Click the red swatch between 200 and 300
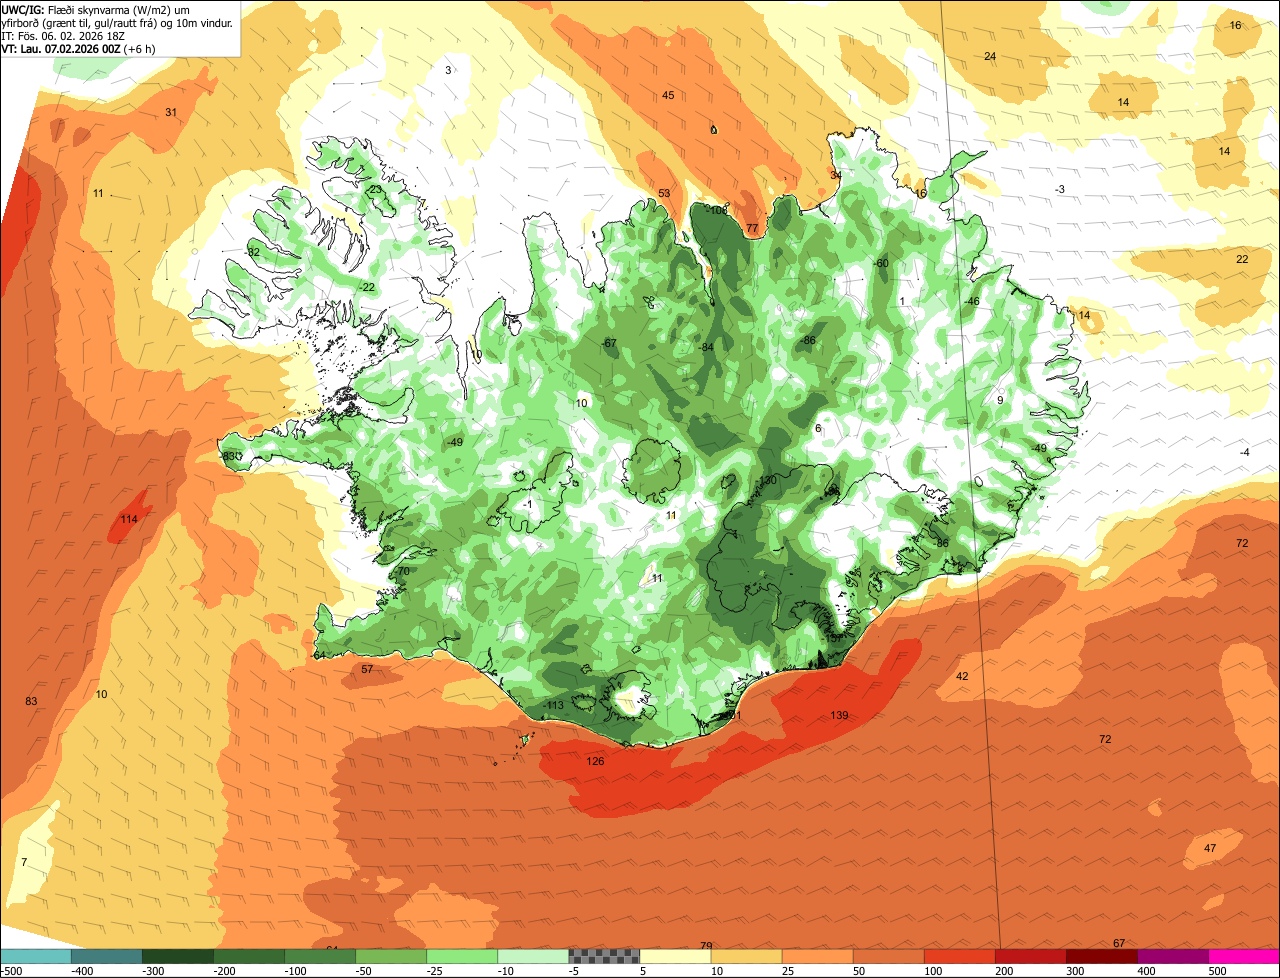Screen dimensions: 1280x978 pos(1030,956)
